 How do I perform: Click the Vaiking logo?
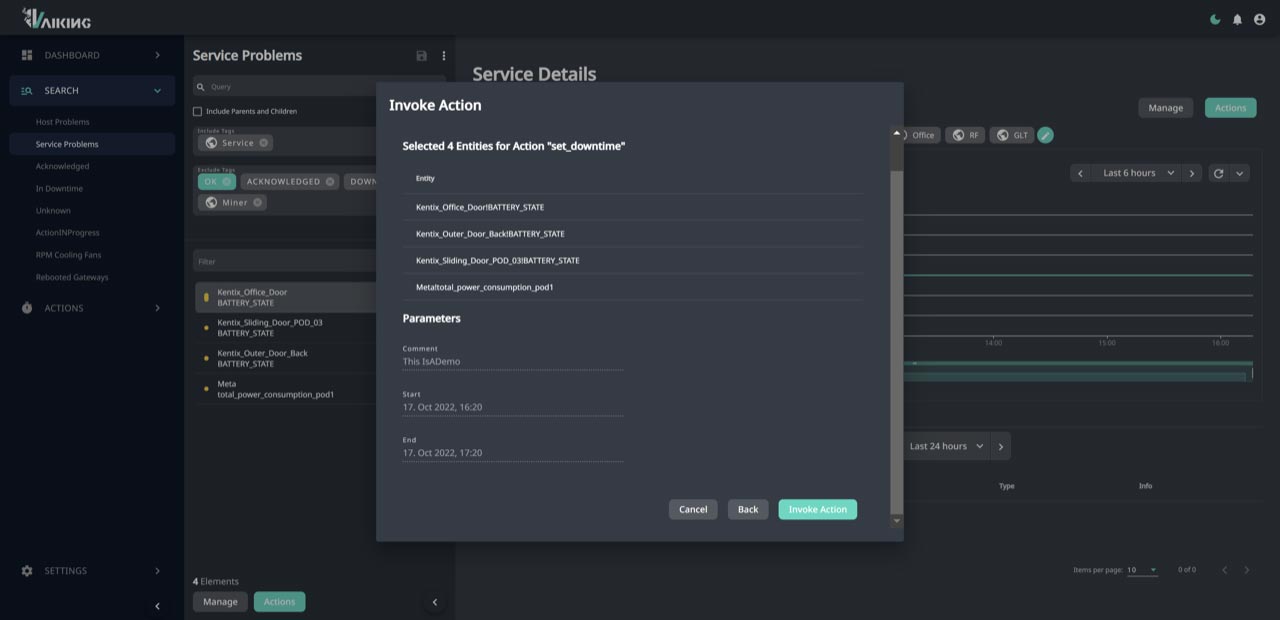click(x=56, y=18)
